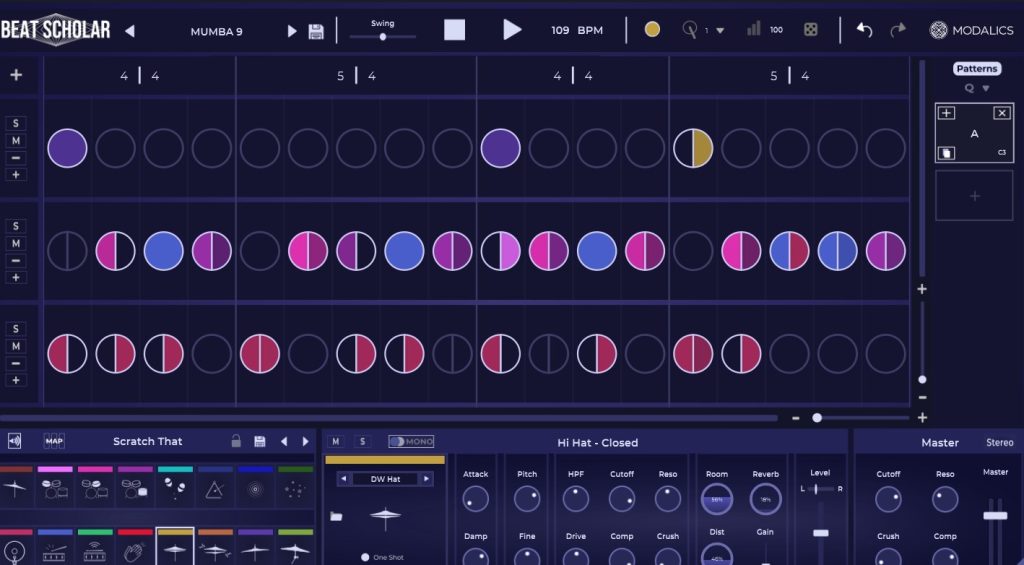Toggle the MONO switch
Viewport: 1024px width, 565px height.
tap(411, 441)
